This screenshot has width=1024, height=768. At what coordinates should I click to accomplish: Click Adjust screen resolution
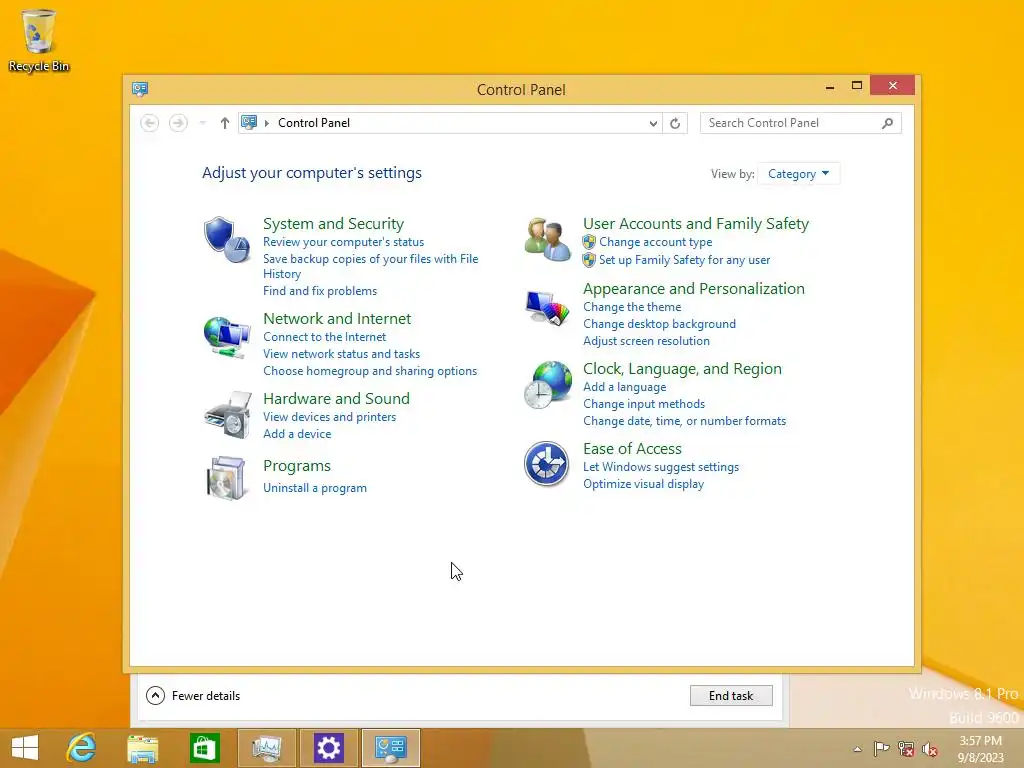647,341
